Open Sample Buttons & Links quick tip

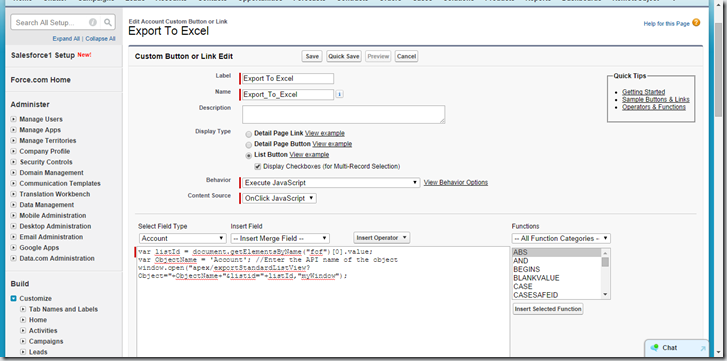[656, 99]
